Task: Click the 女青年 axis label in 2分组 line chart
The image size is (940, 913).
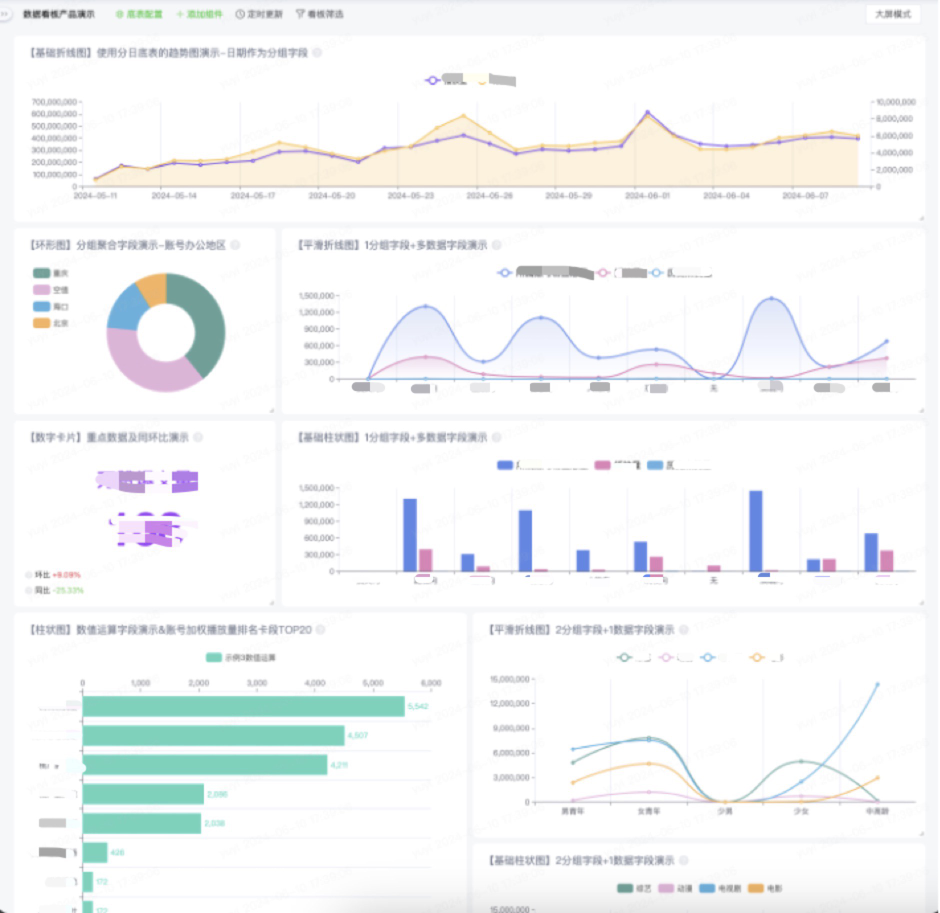Action: click(649, 811)
